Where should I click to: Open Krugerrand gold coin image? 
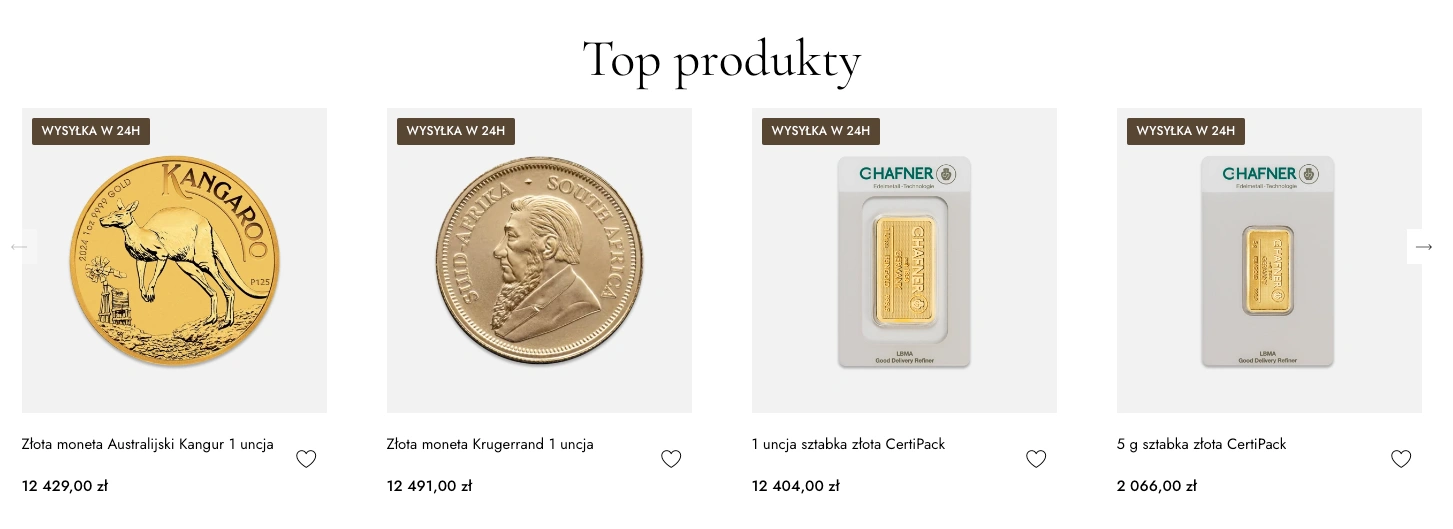(x=539, y=262)
